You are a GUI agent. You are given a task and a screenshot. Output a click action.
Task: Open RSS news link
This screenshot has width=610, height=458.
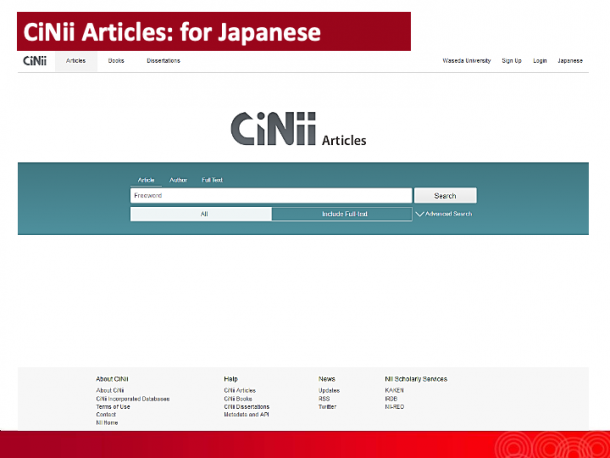click(x=324, y=399)
